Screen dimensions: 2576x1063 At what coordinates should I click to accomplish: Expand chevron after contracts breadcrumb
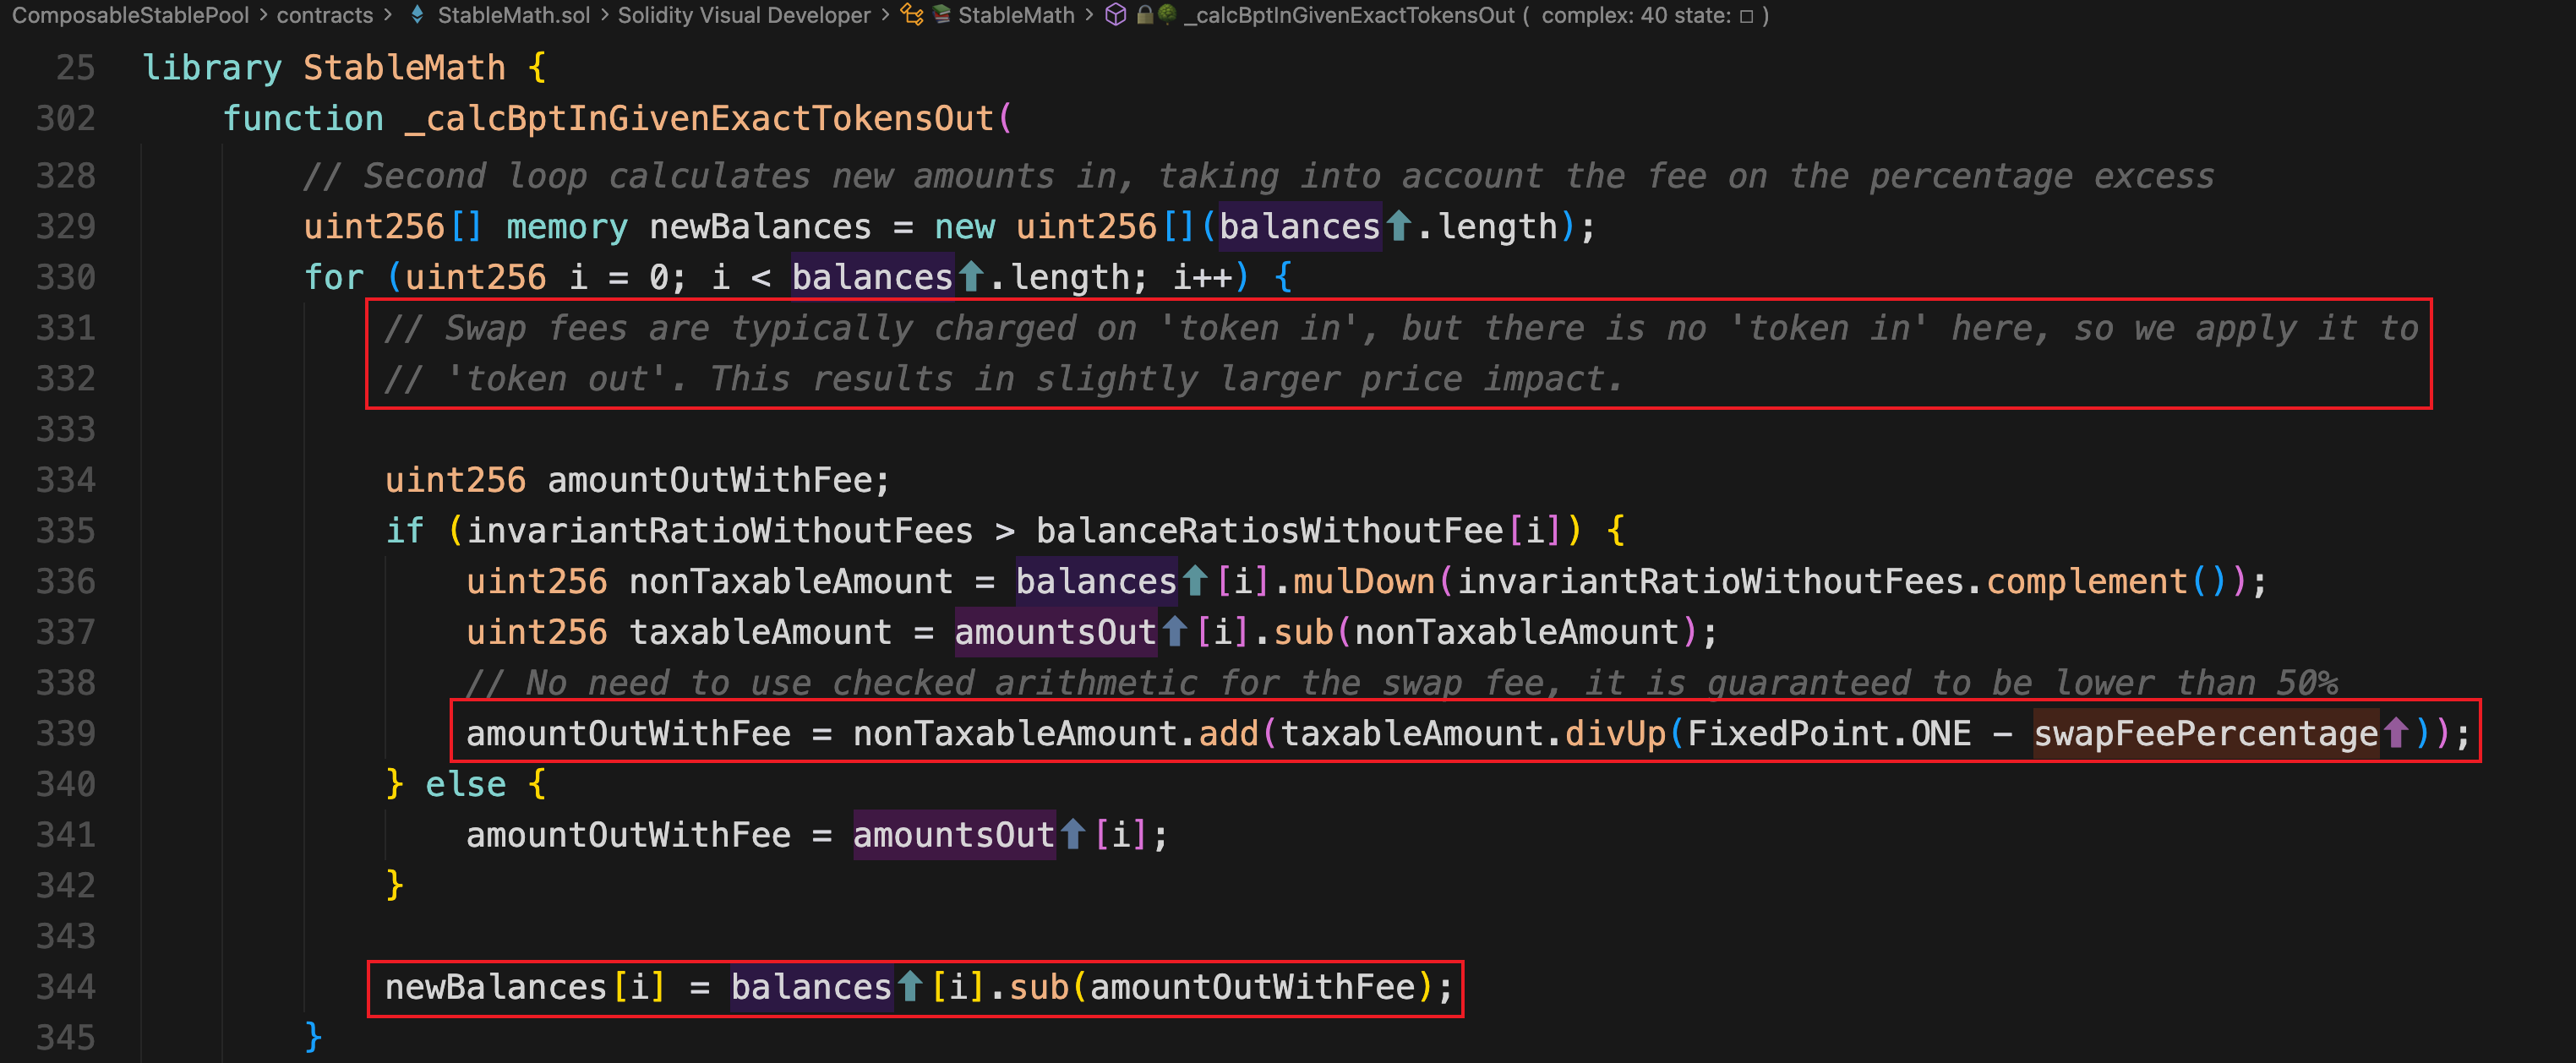point(387,15)
